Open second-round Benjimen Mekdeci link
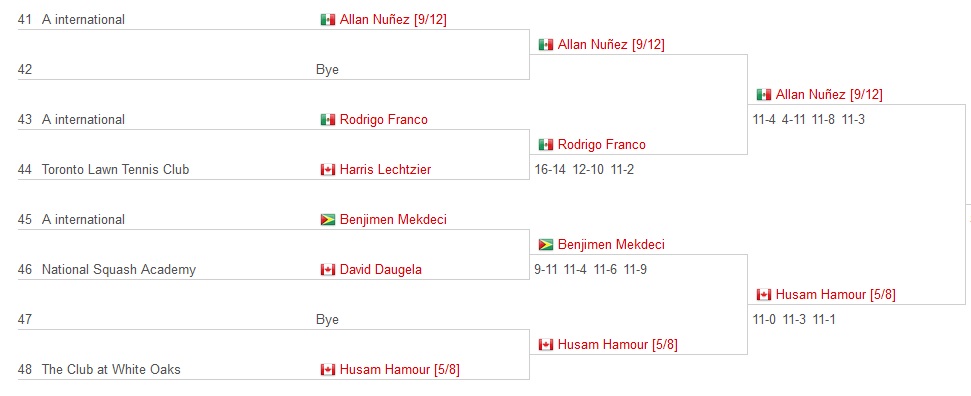 pos(611,245)
